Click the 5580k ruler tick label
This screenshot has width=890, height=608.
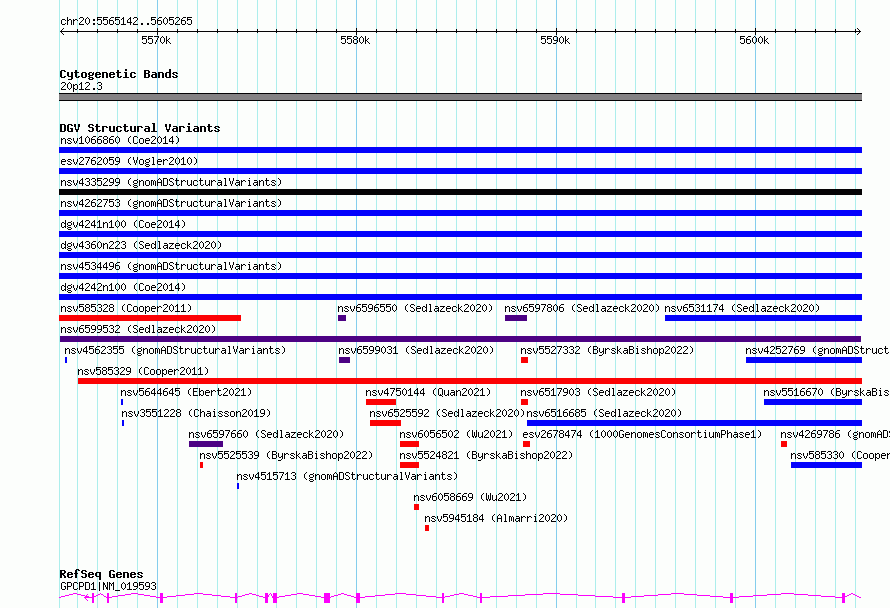point(355,40)
